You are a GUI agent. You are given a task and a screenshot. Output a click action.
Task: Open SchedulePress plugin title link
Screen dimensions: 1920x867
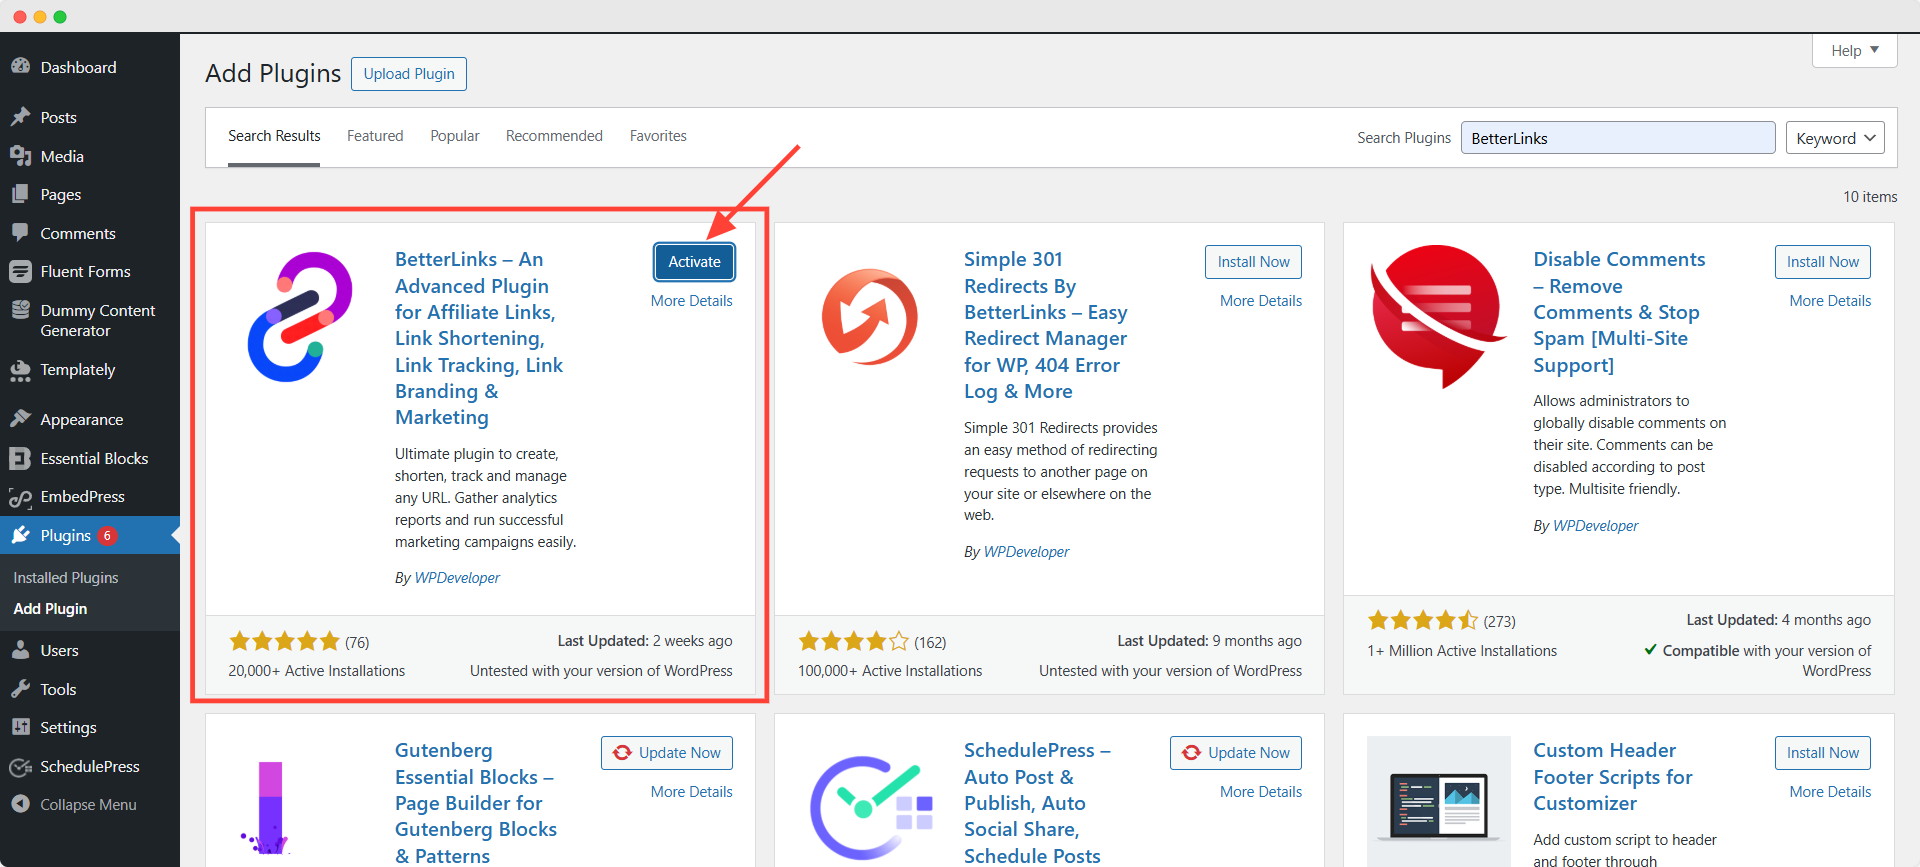1037,803
